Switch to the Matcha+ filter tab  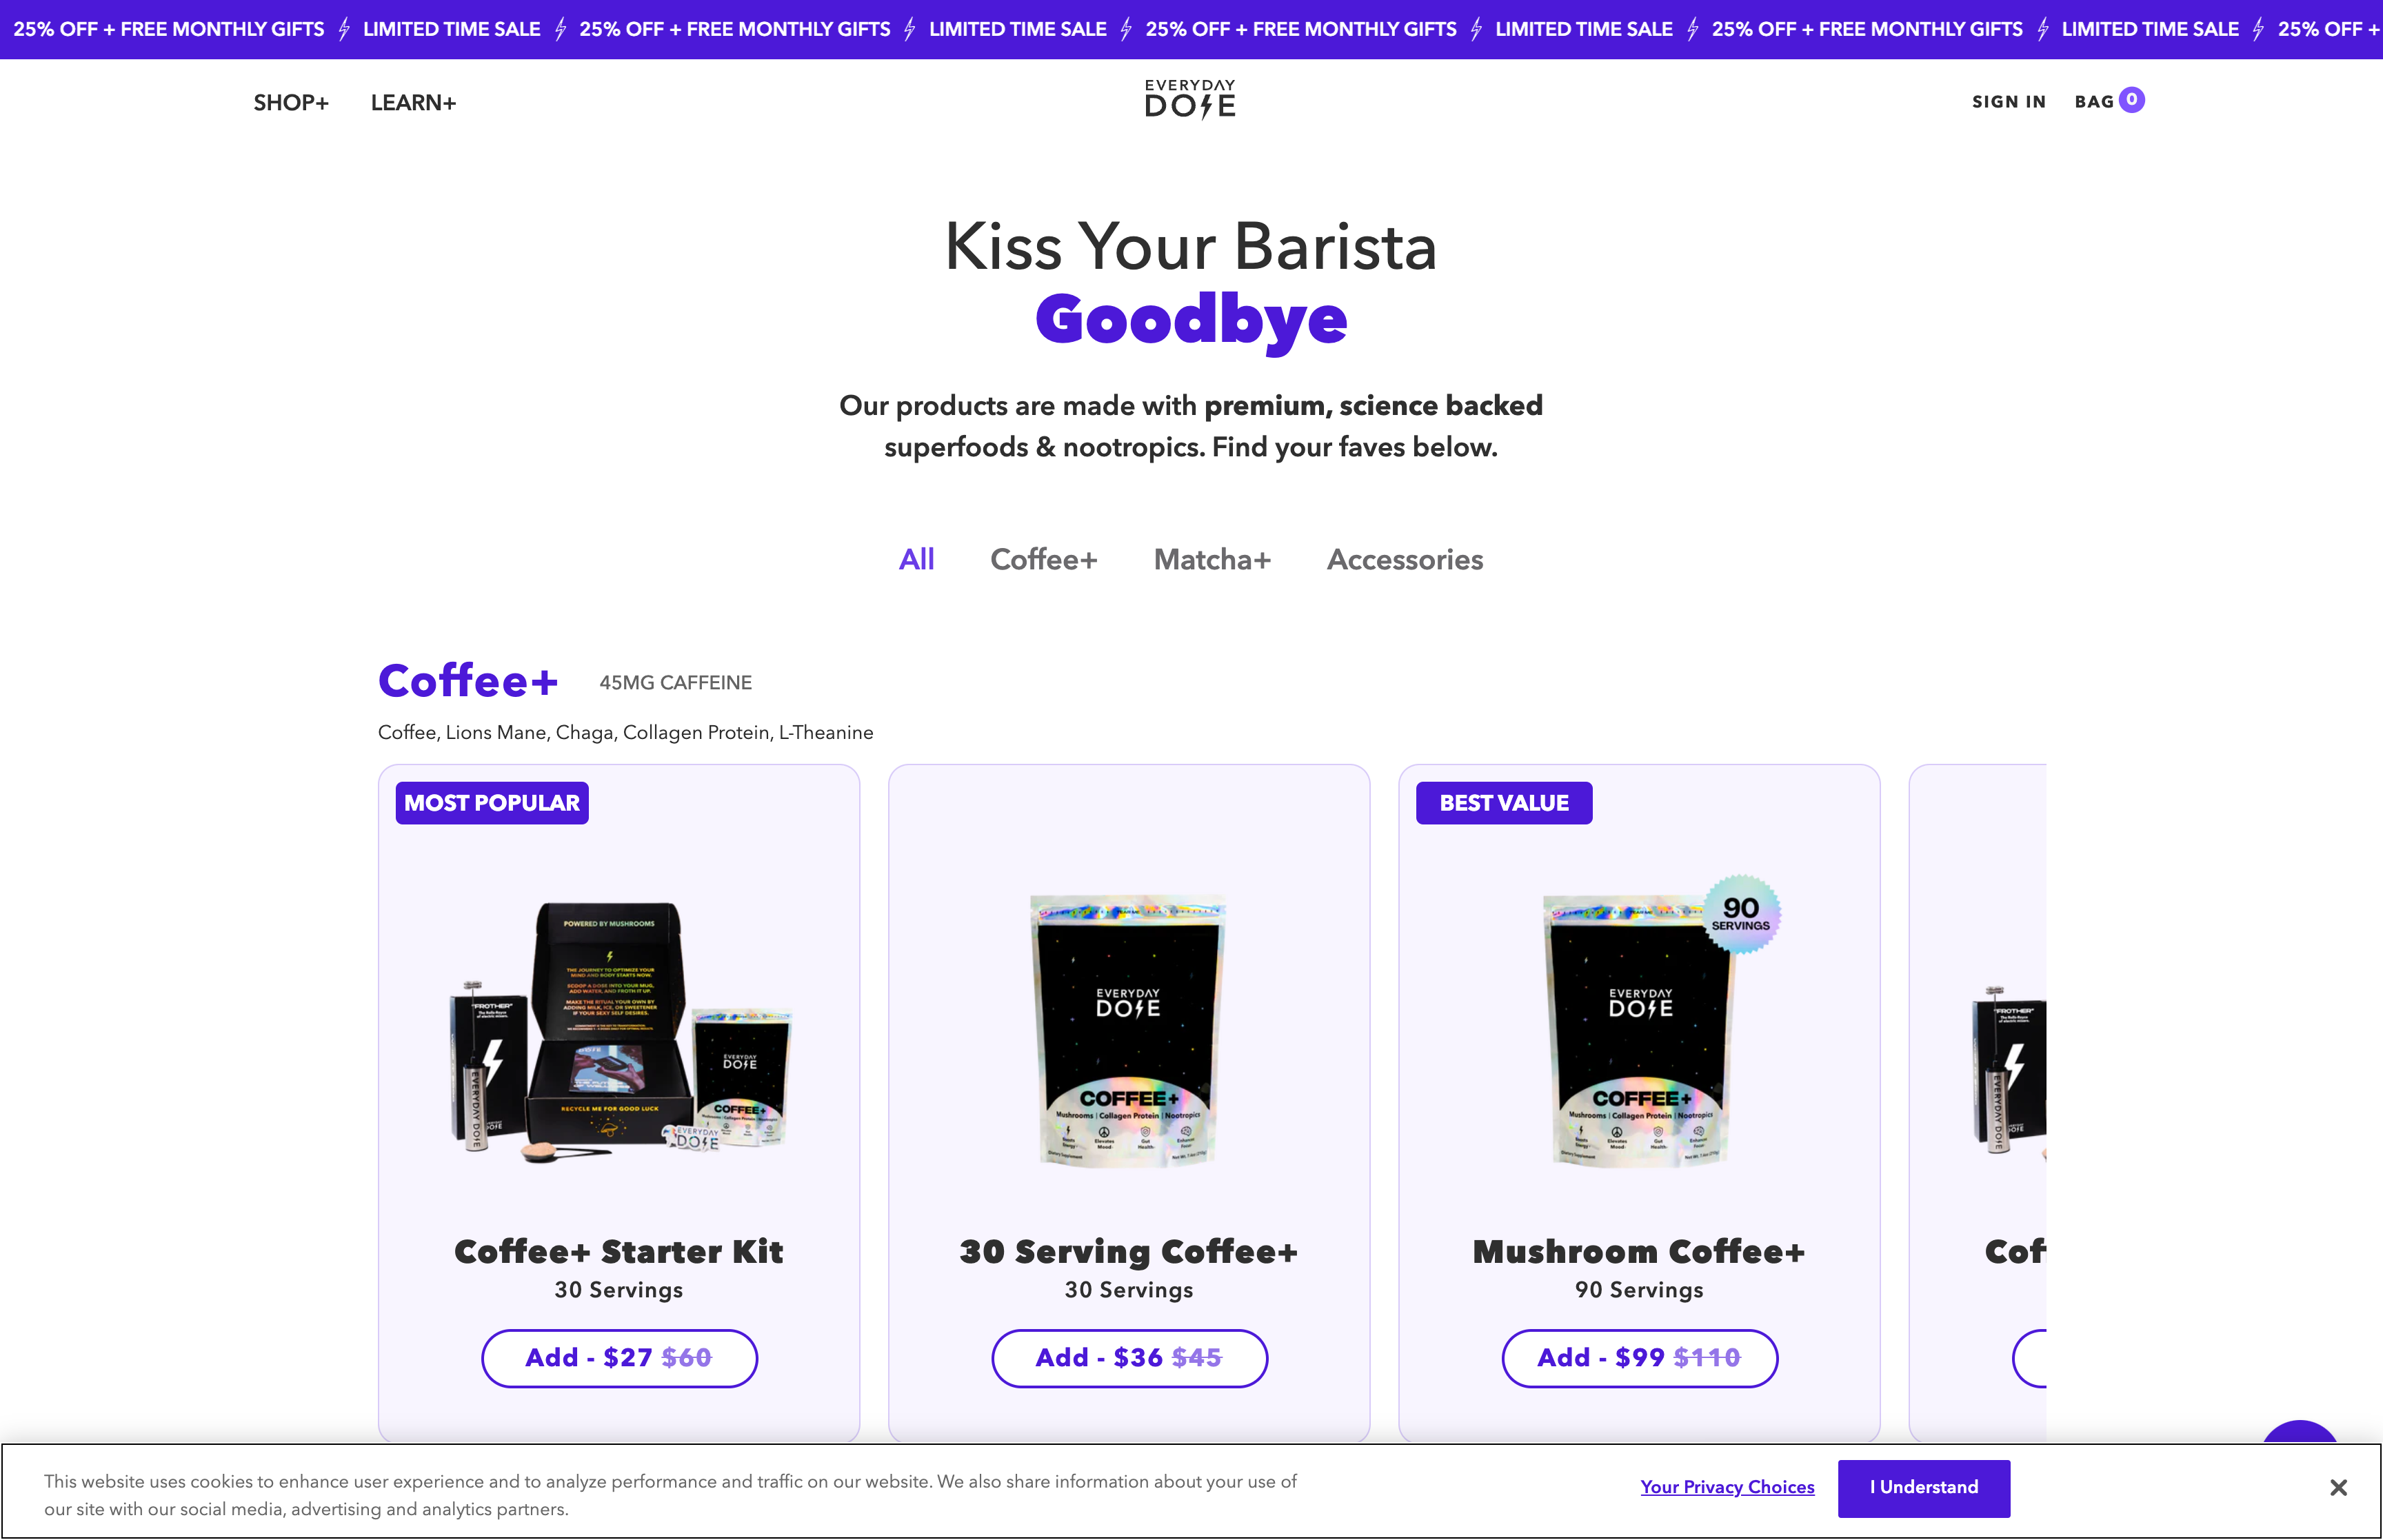[x=1212, y=559]
